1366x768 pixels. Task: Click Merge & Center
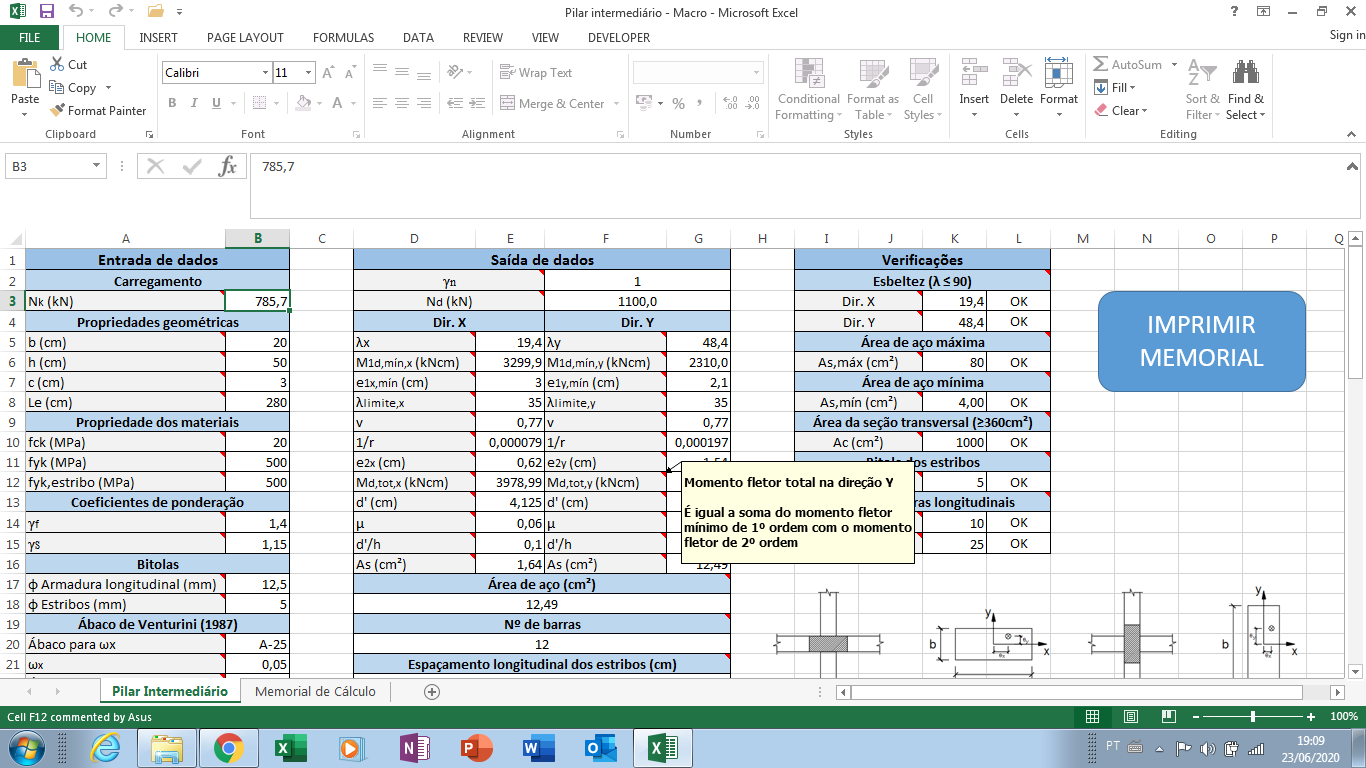(553, 103)
